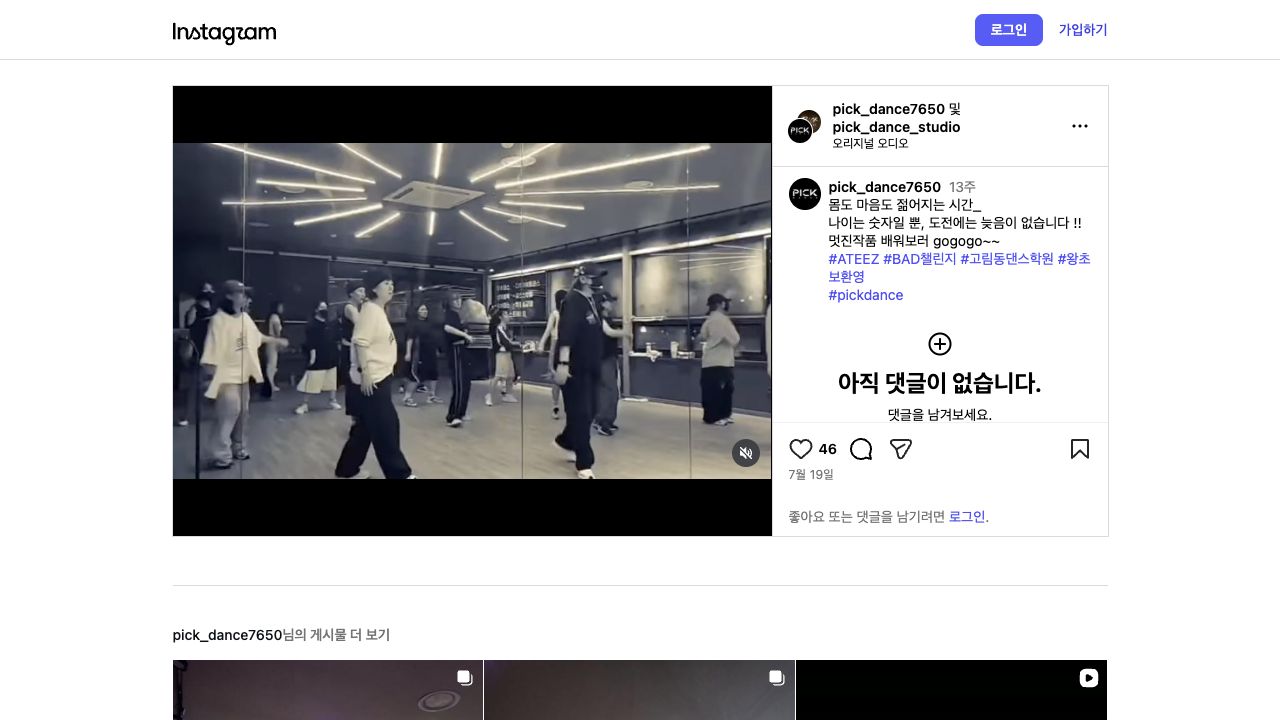Open pick_dance7650 in more-posts heading

227,635
